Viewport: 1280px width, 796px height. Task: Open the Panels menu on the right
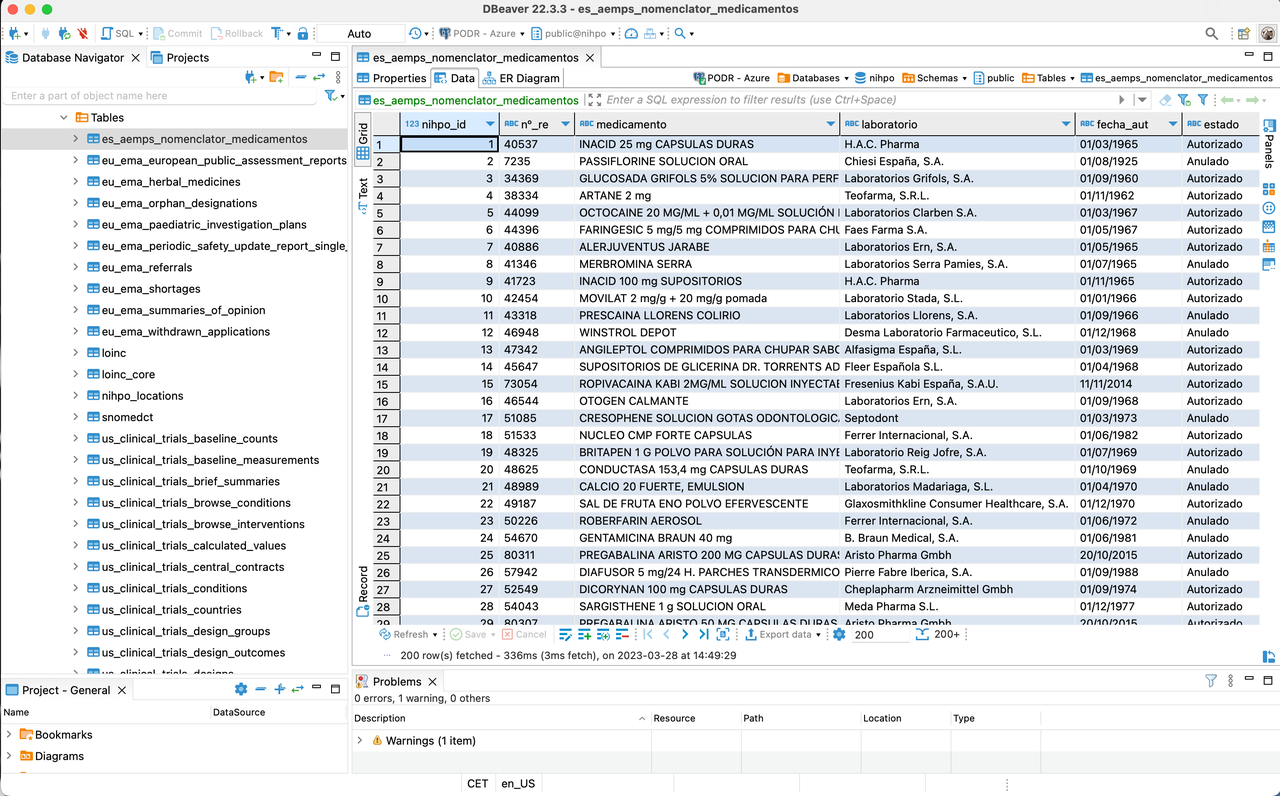click(1267, 127)
